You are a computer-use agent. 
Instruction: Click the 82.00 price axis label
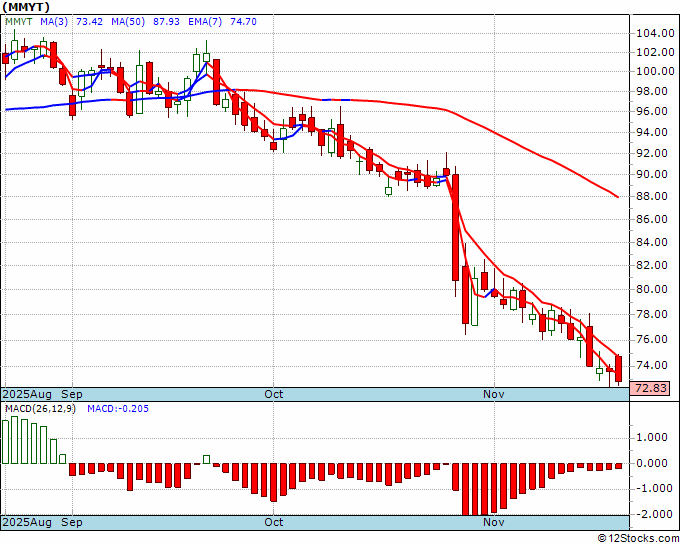652,265
